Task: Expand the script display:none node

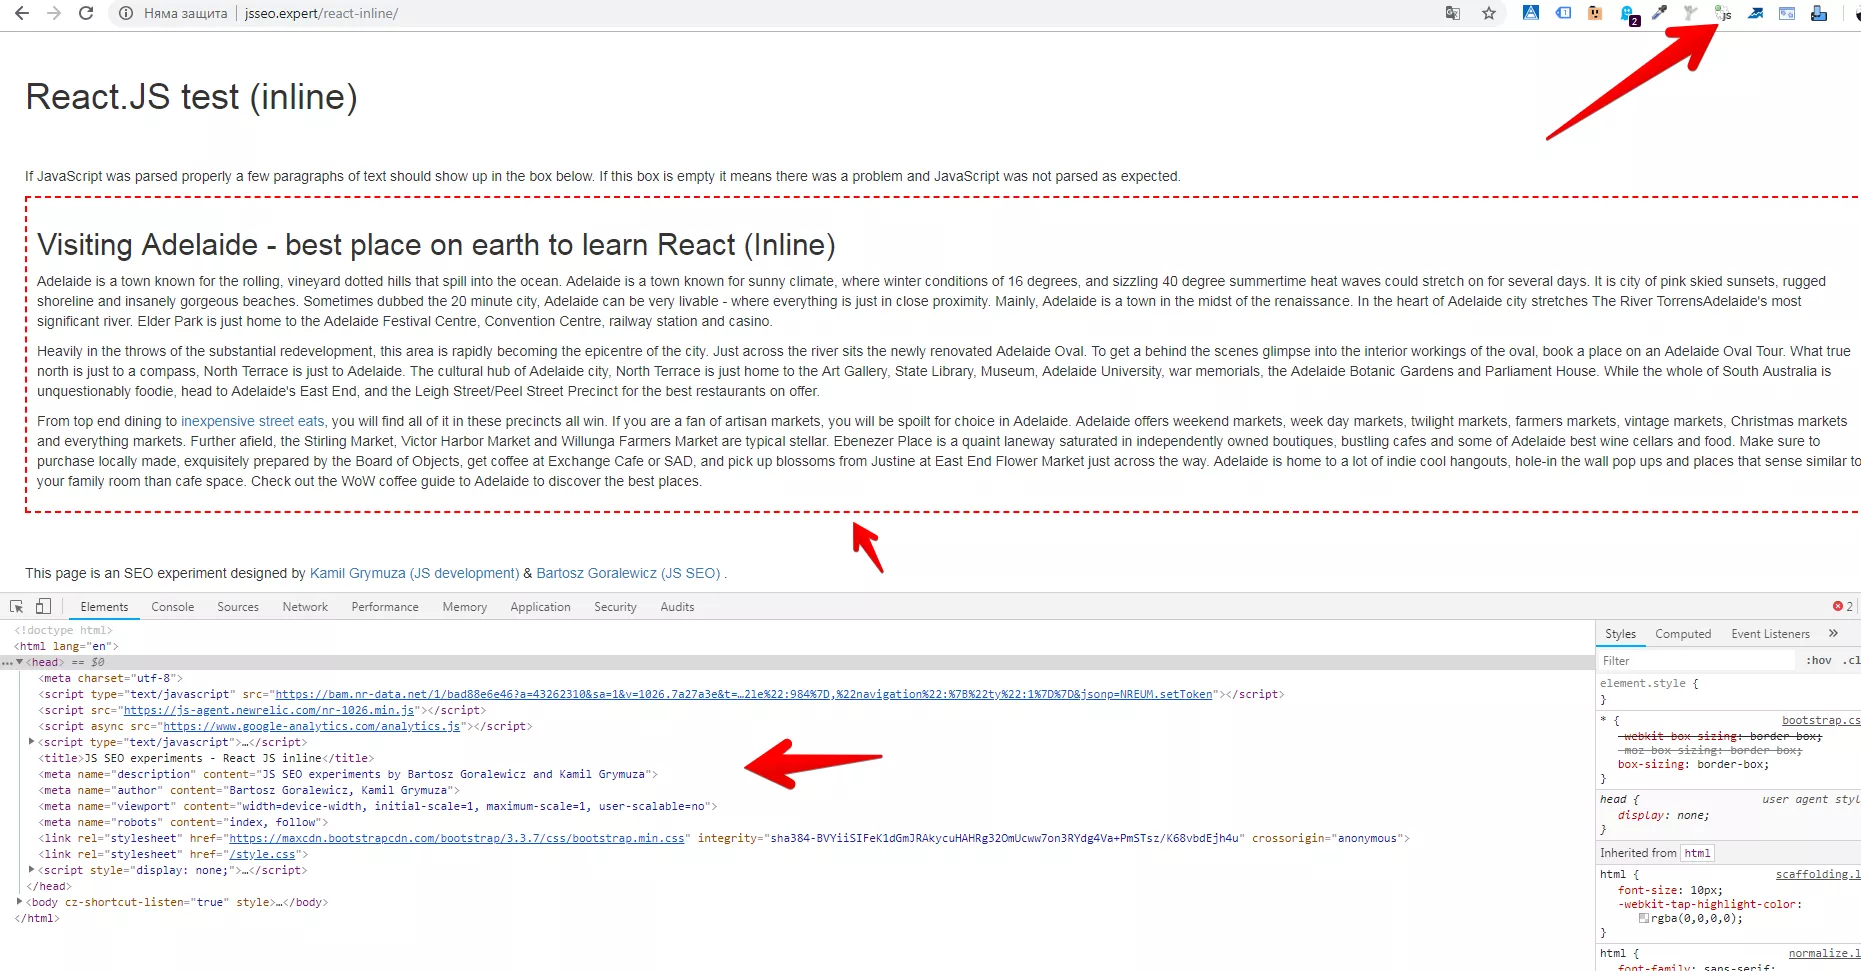Action: click(32, 870)
